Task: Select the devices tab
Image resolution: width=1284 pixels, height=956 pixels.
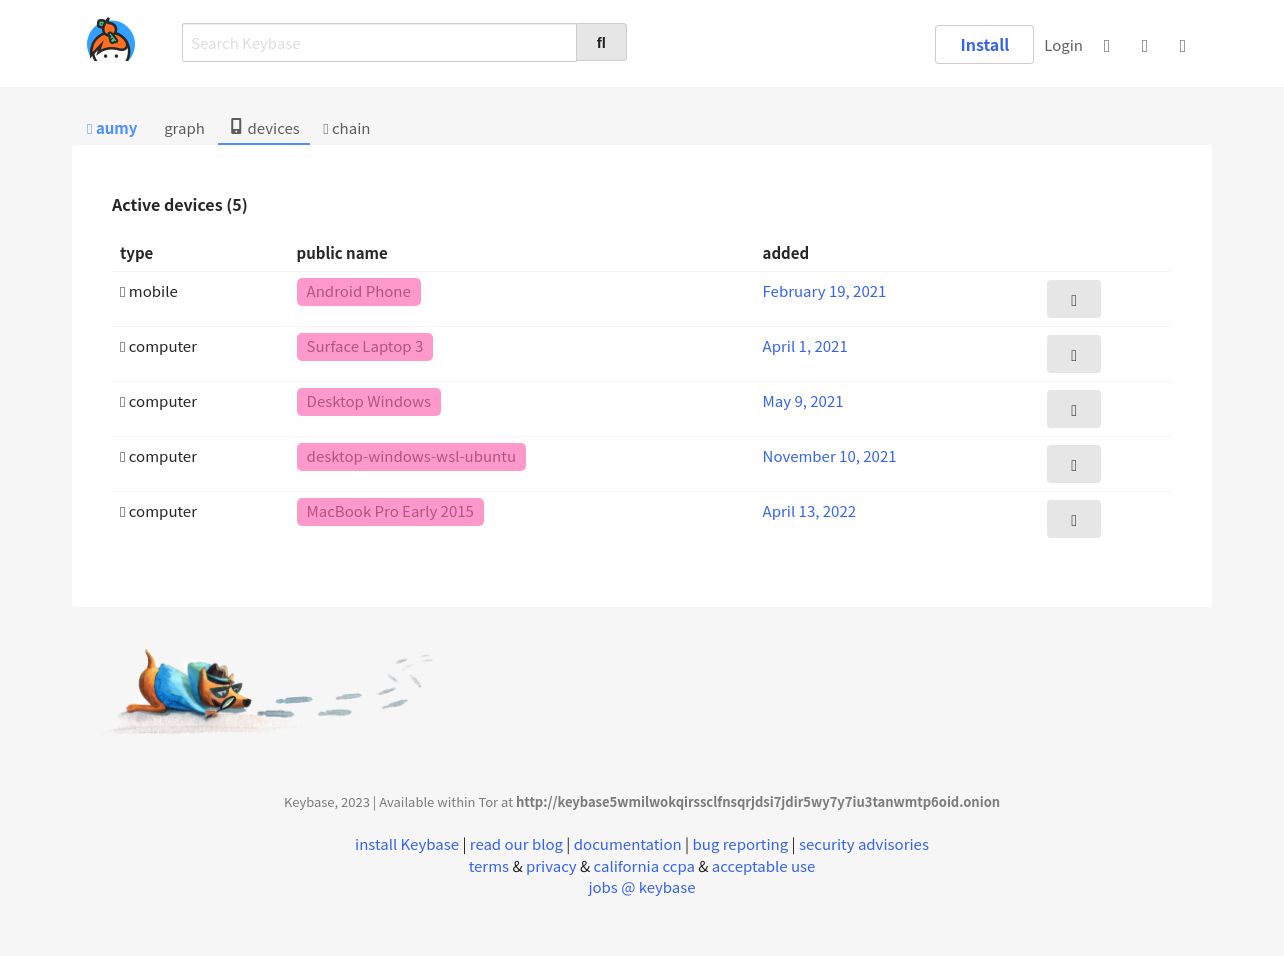Action: point(264,128)
